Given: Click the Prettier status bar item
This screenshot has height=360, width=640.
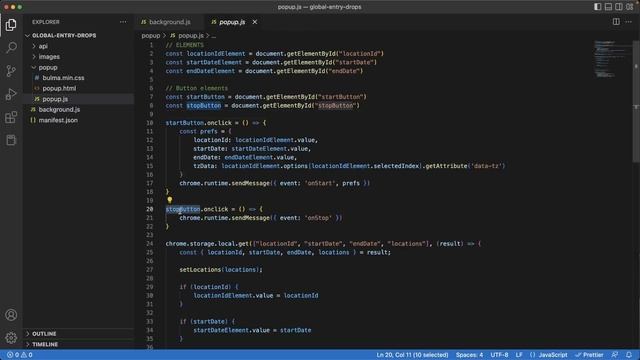Looking at the screenshot, I should (x=589, y=355).
